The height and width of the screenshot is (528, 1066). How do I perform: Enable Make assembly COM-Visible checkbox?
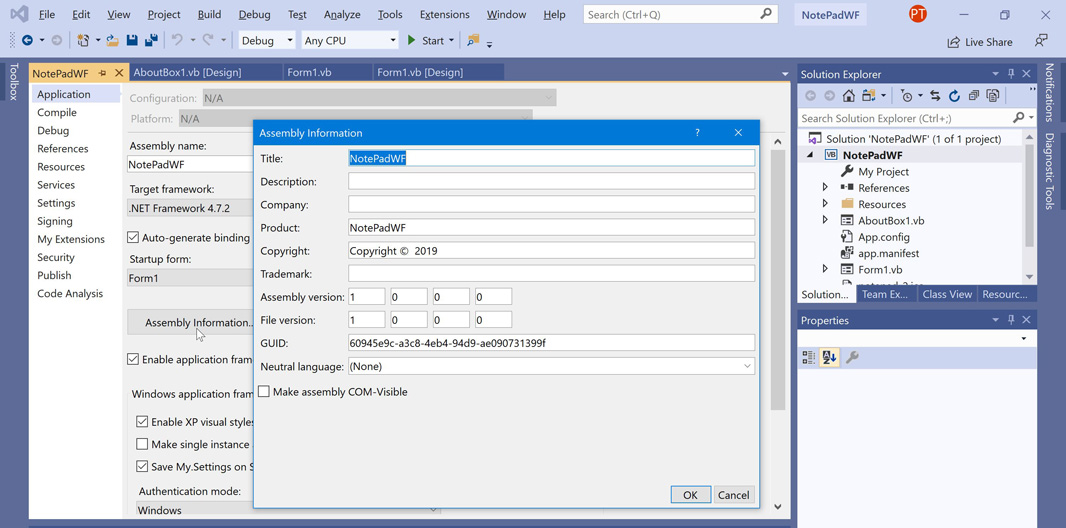(265, 392)
